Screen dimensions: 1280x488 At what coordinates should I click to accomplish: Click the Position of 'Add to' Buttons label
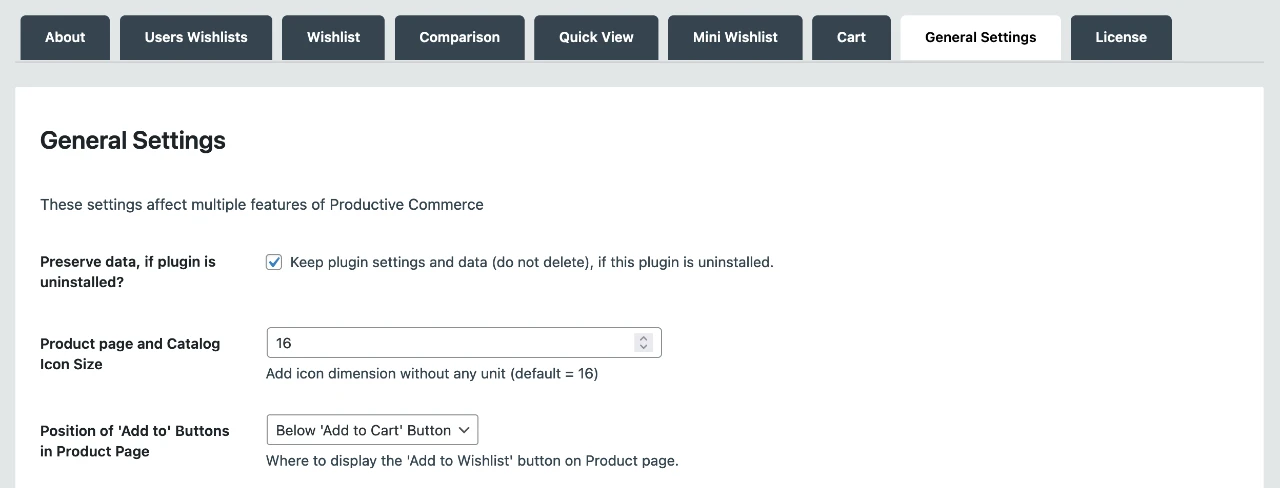[135, 441]
